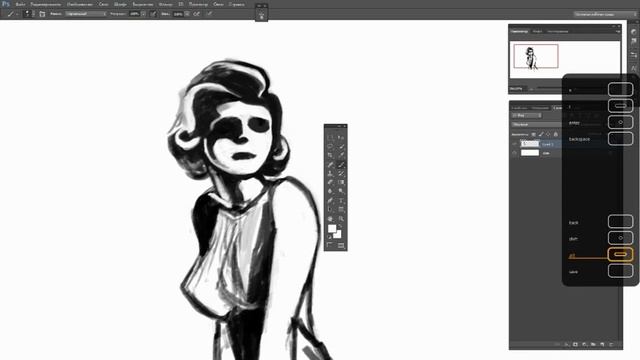Select the Pen tool

coord(330,200)
